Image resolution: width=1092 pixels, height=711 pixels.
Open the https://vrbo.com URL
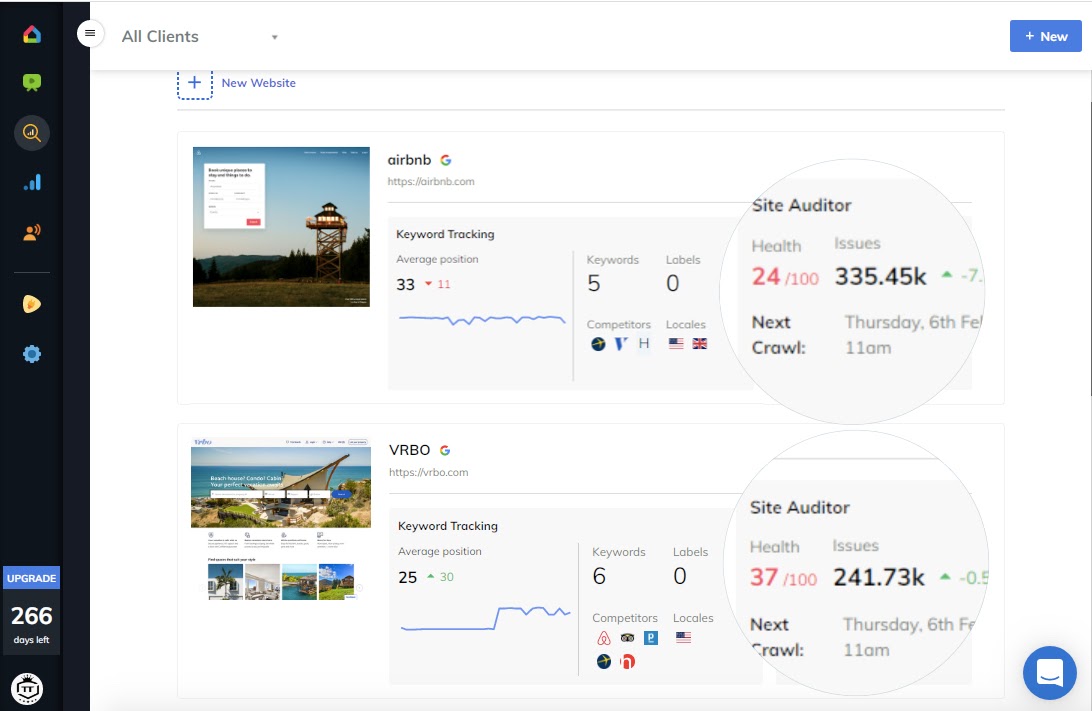pos(428,472)
